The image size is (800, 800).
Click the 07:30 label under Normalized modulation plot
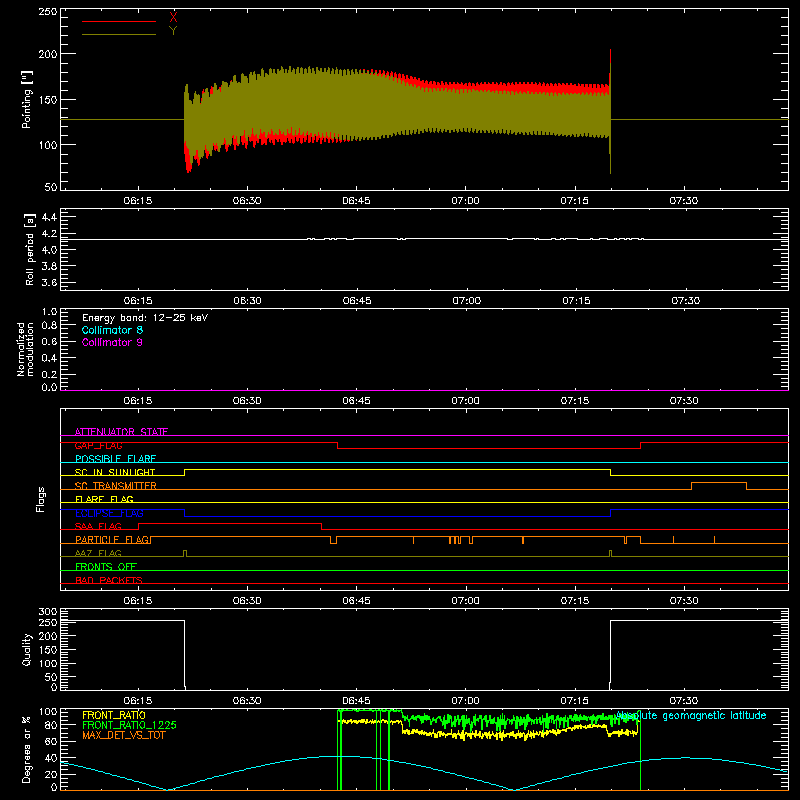click(684, 401)
